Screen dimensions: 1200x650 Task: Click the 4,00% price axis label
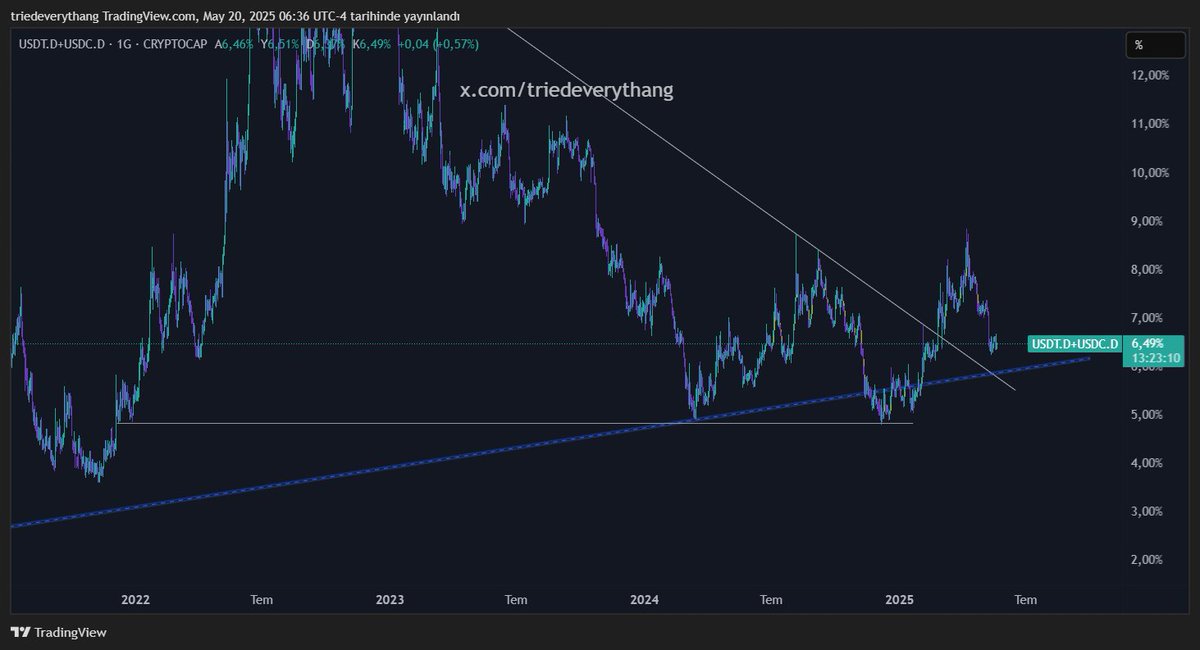[1149, 463]
